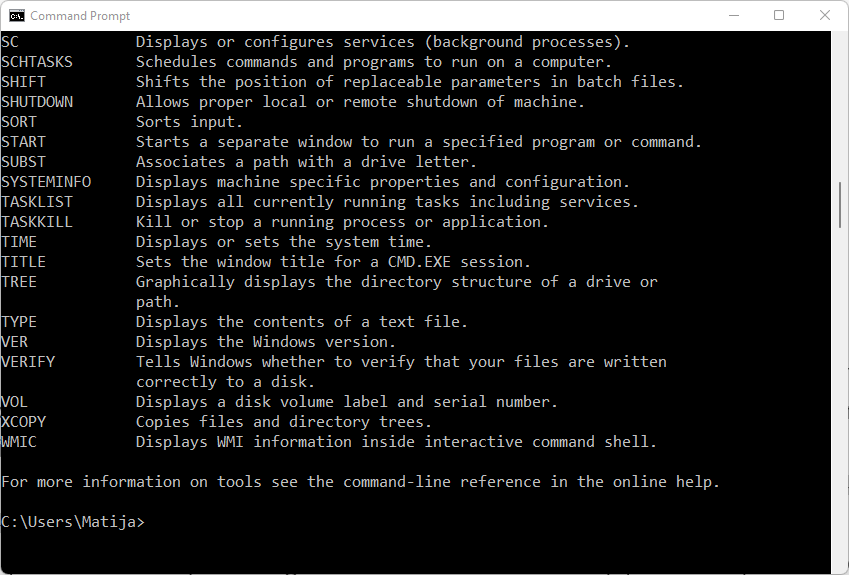Click the word CMD.EXE in TITLE description

pyautogui.click(x=419, y=262)
